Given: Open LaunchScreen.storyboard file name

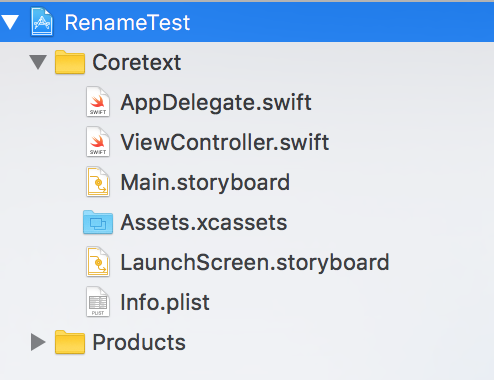Looking at the screenshot, I should click(255, 263).
